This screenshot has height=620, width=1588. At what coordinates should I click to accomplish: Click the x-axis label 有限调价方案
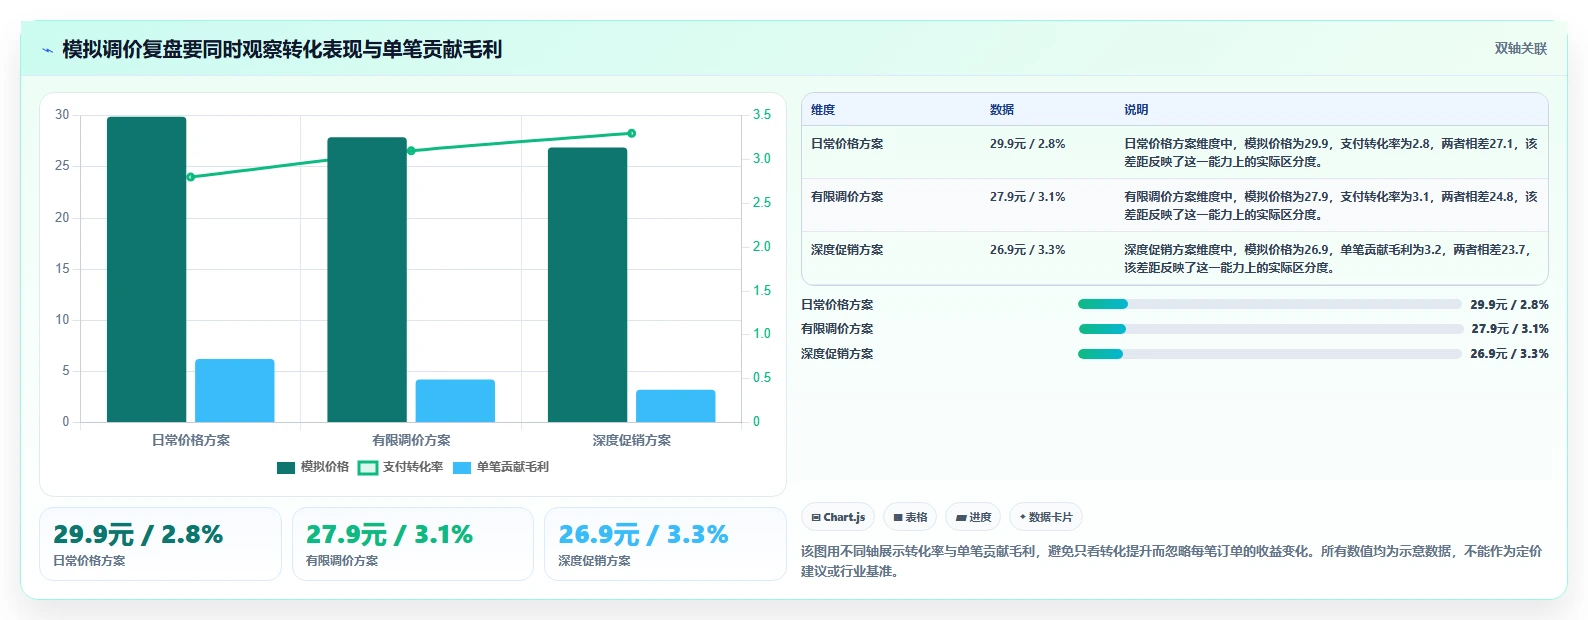pyautogui.click(x=411, y=440)
